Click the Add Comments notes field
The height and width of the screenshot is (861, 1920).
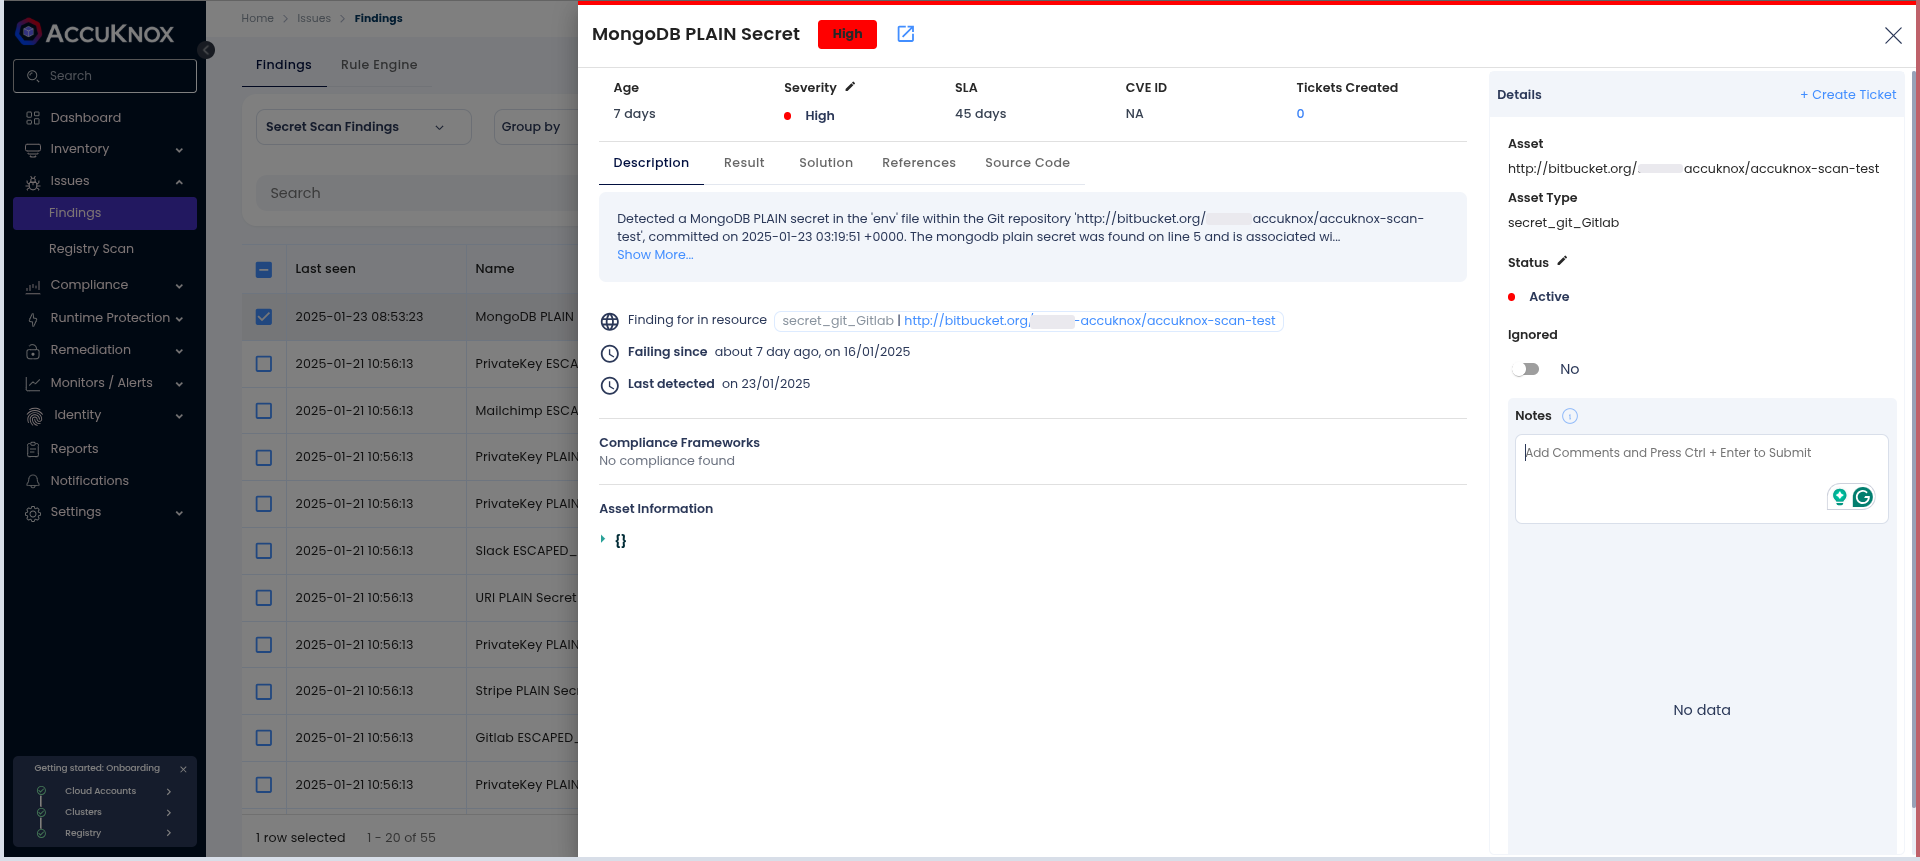1702,478
